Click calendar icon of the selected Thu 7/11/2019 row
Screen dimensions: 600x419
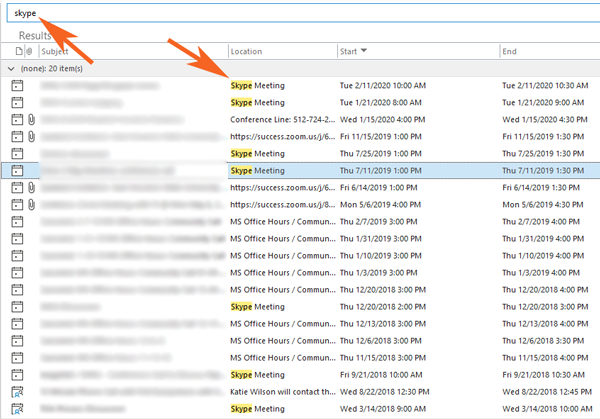pos(17,171)
